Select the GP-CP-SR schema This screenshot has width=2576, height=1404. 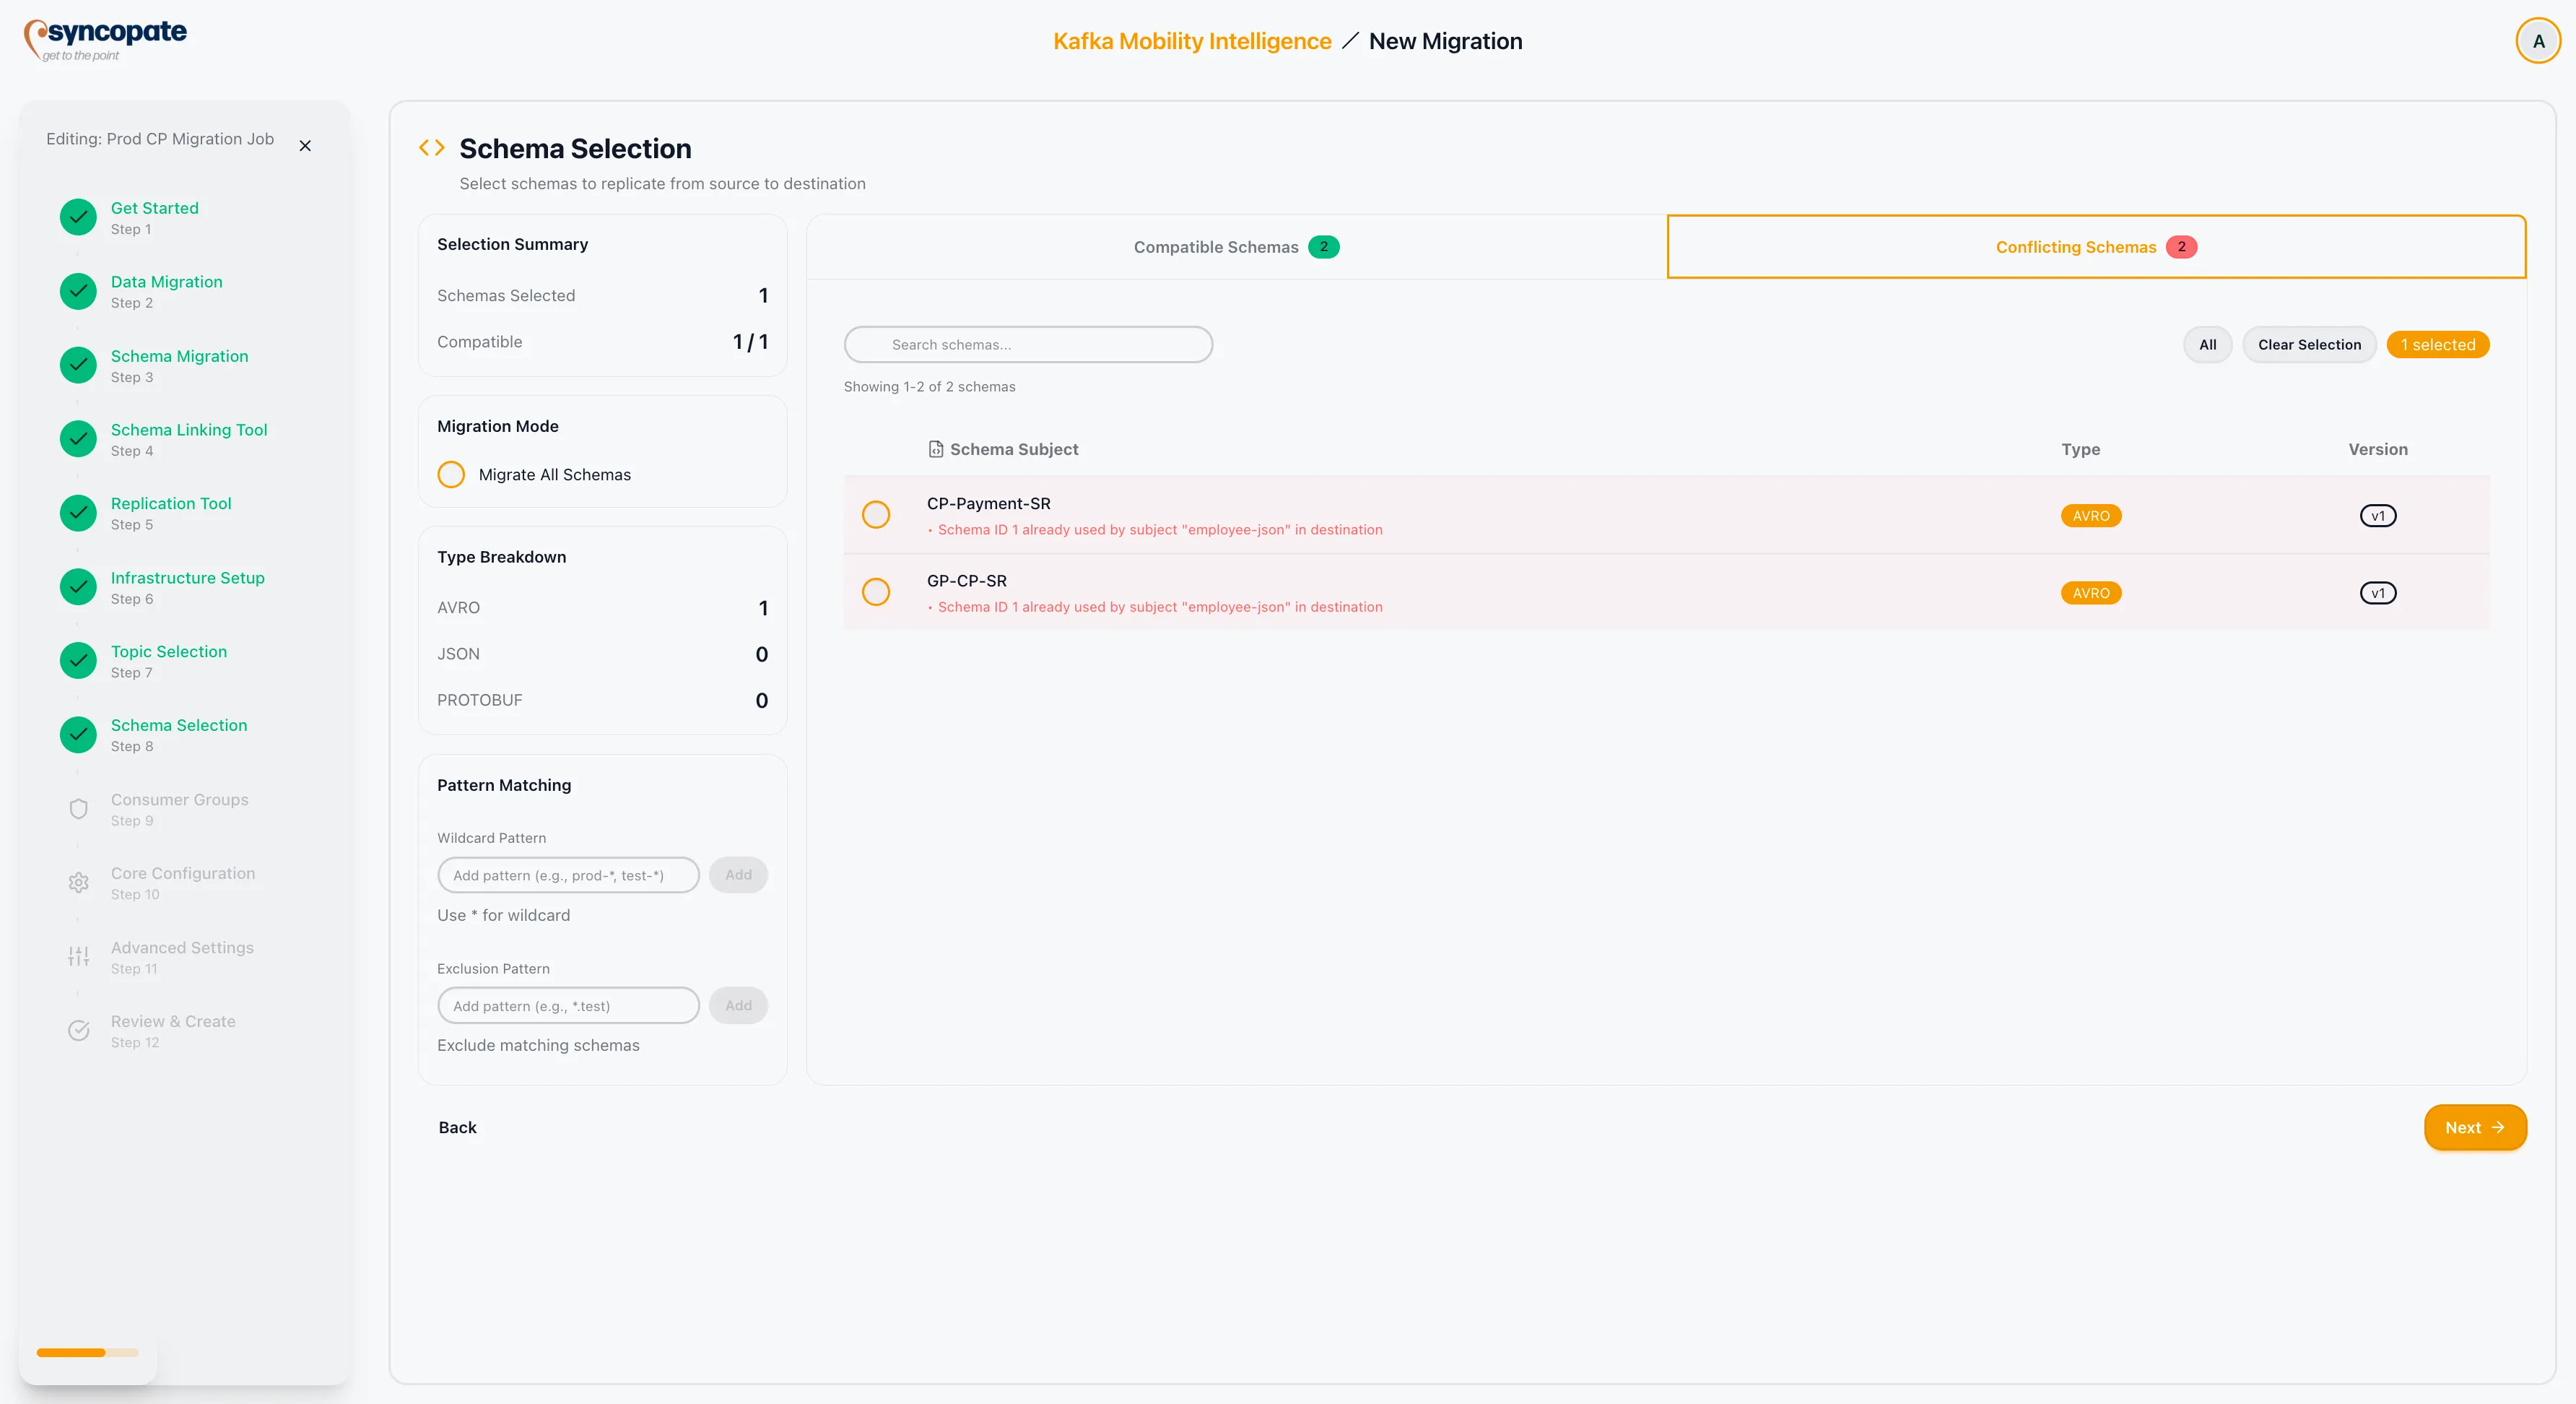(876, 592)
